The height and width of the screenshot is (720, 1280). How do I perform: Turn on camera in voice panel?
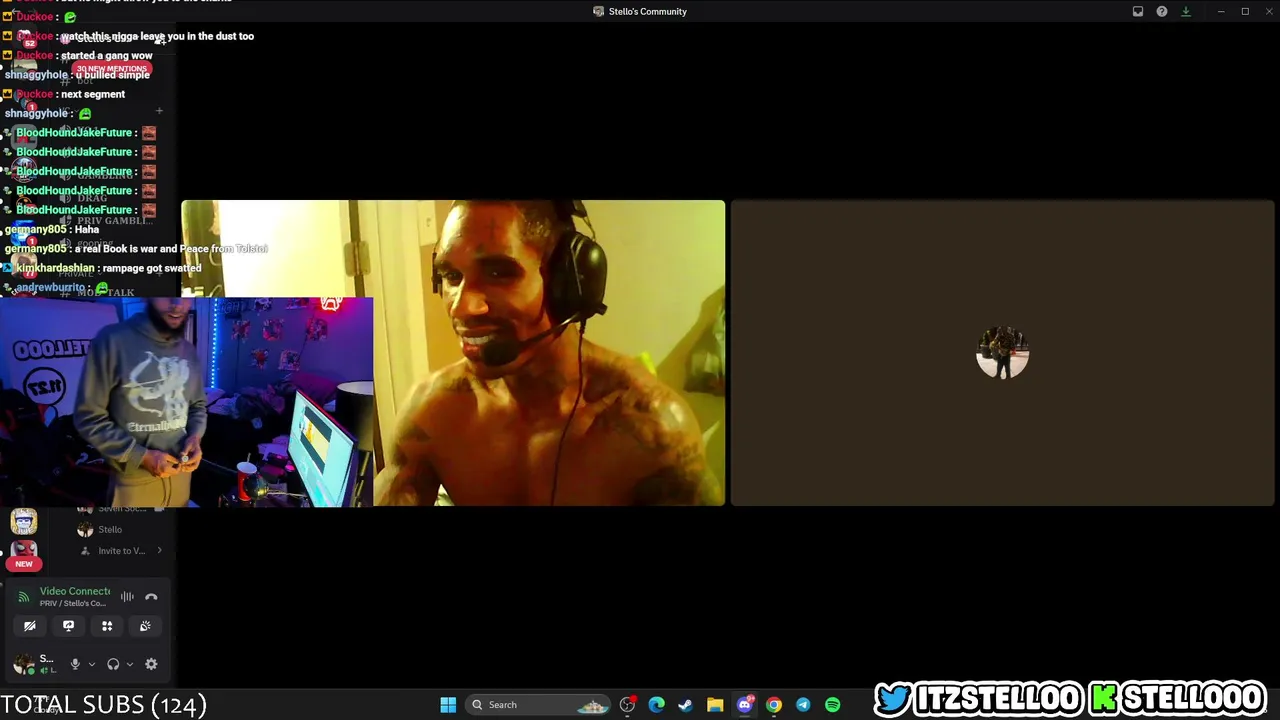tap(30, 626)
